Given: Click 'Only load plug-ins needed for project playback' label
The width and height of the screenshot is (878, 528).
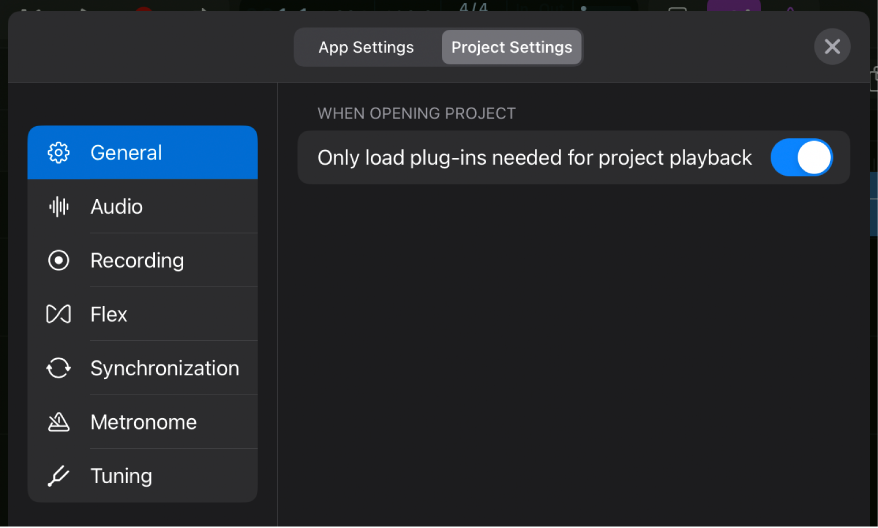Looking at the screenshot, I should [x=534, y=158].
